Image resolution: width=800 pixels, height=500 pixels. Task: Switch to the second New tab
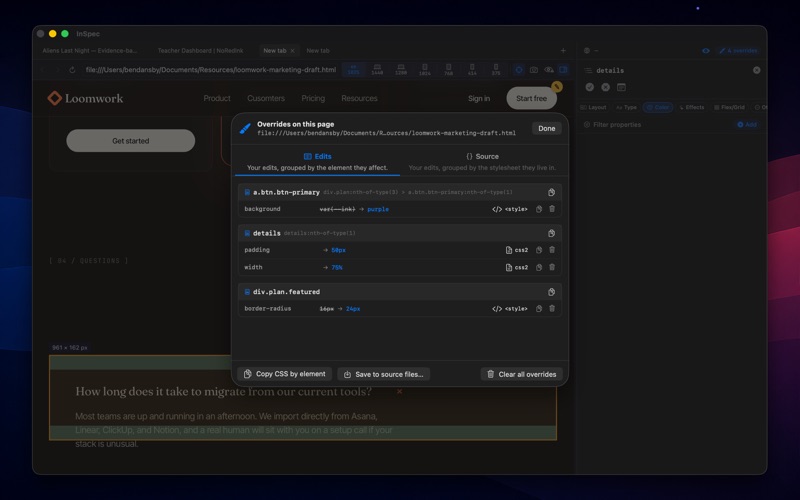pyautogui.click(x=318, y=51)
